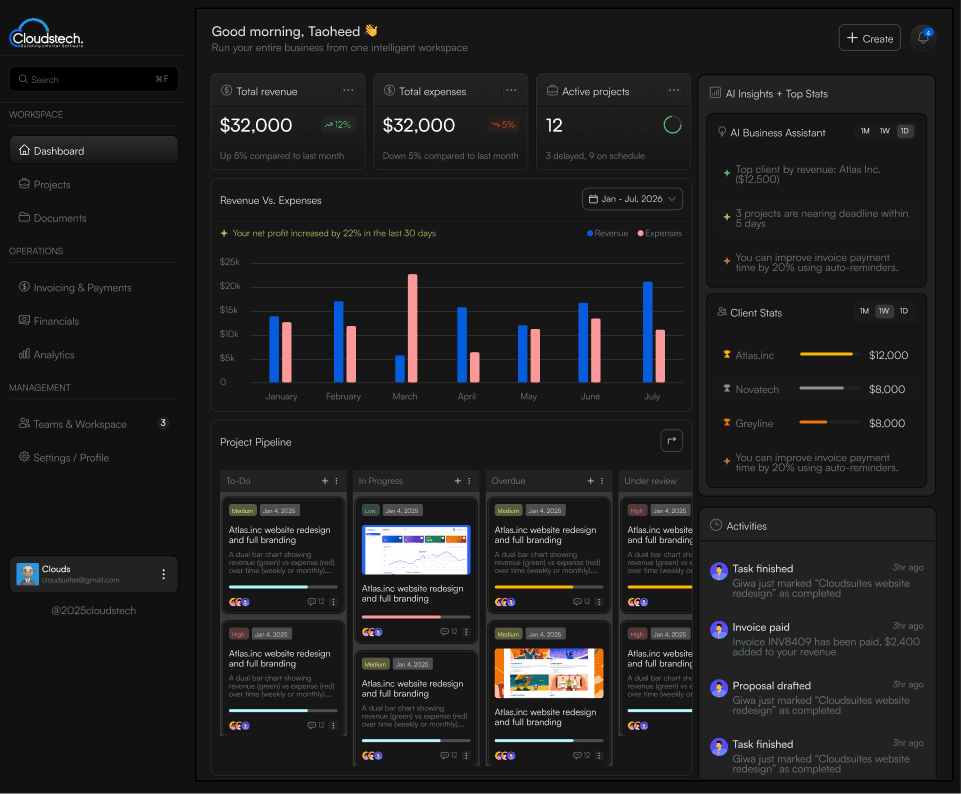Click the Teams & Workspace count badge 3
The image size is (961, 794).
pyautogui.click(x=163, y=423)
